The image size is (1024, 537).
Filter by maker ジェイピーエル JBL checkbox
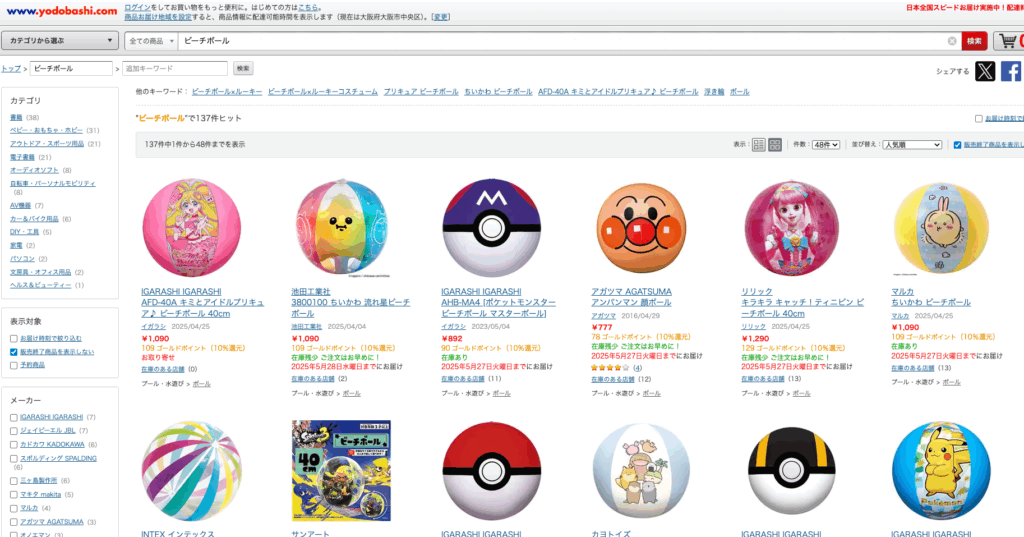(x=14, y=431)
